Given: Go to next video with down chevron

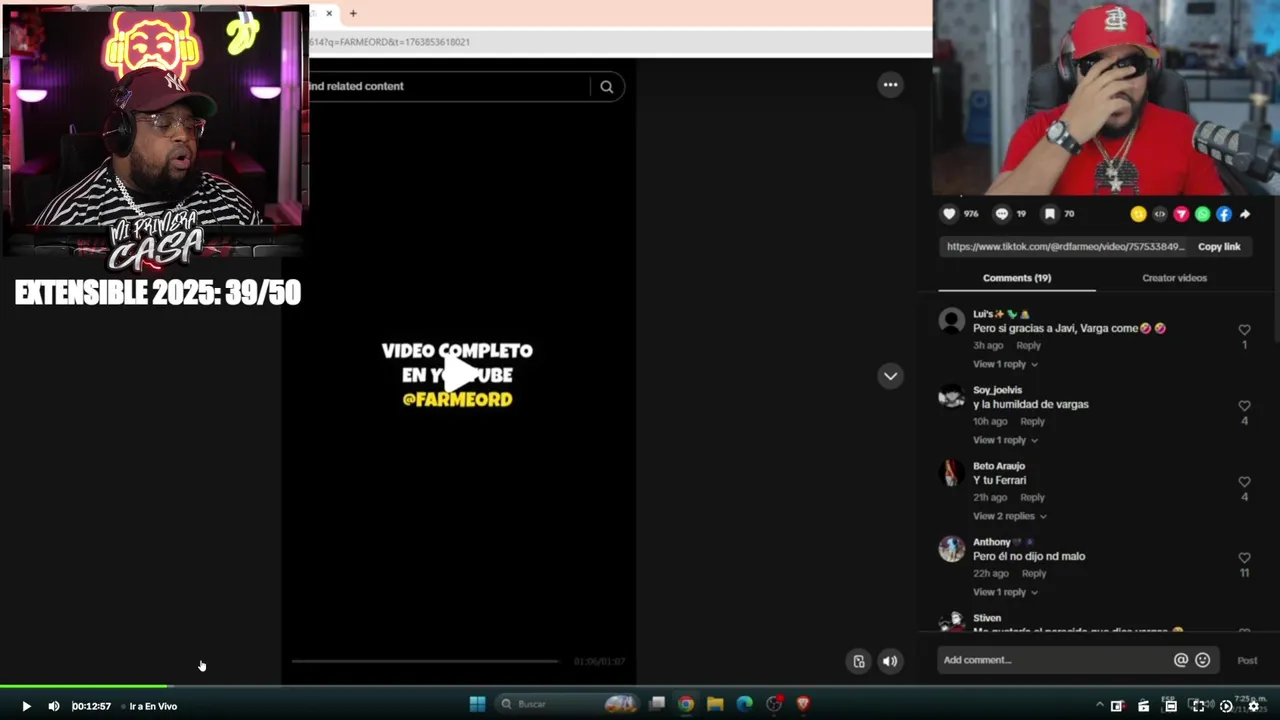Looking at the screenshot, I should [890, 376].
